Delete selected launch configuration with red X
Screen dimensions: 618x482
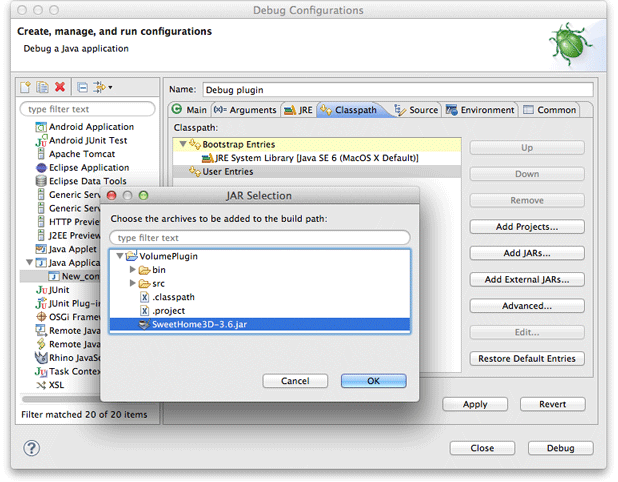coord(60,88)
